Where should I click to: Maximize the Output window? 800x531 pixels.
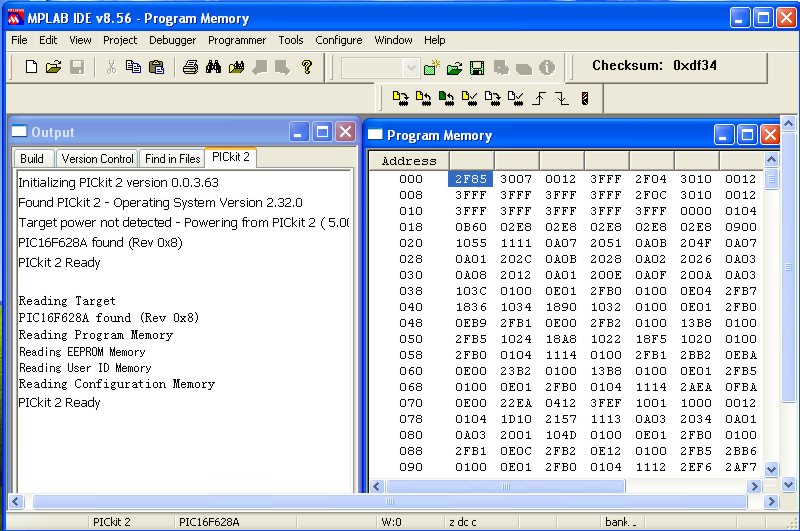pos(322,132)
